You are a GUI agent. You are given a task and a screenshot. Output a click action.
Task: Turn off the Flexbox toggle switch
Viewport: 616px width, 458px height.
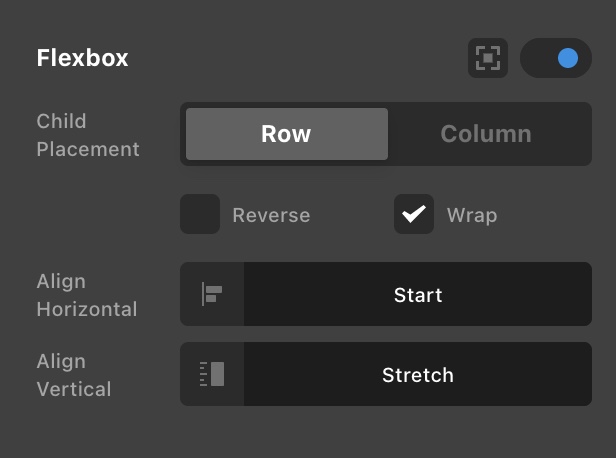pos(555,58)
